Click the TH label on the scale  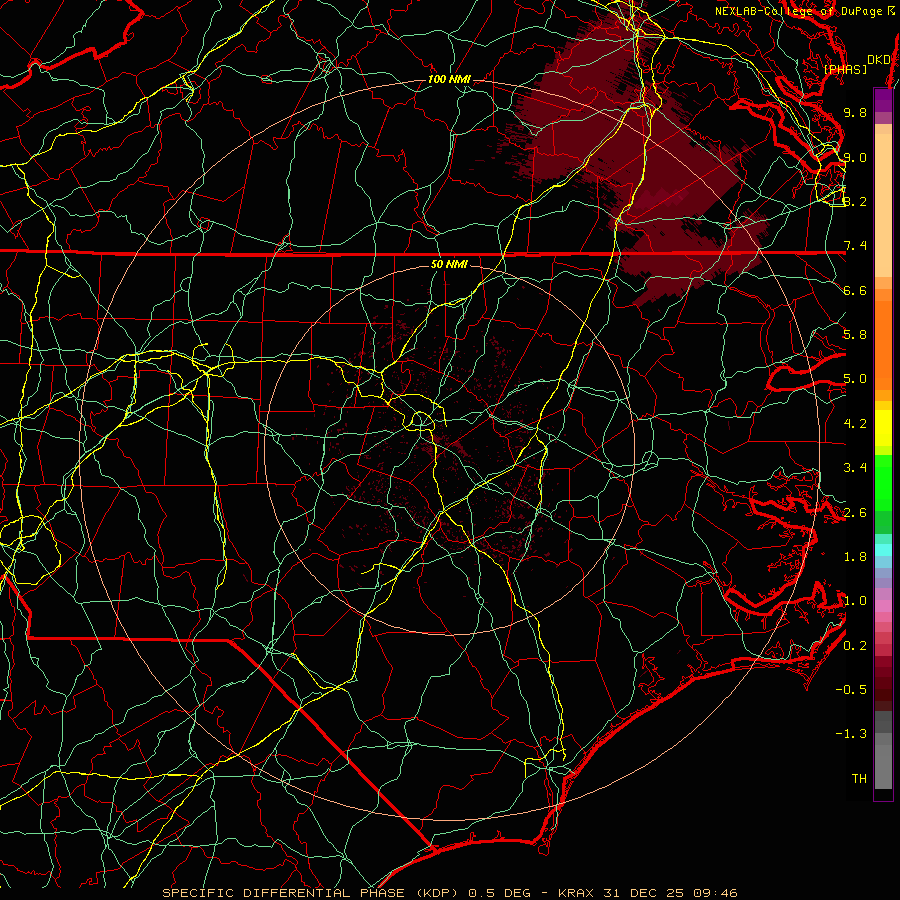click(x=859, y=779)
